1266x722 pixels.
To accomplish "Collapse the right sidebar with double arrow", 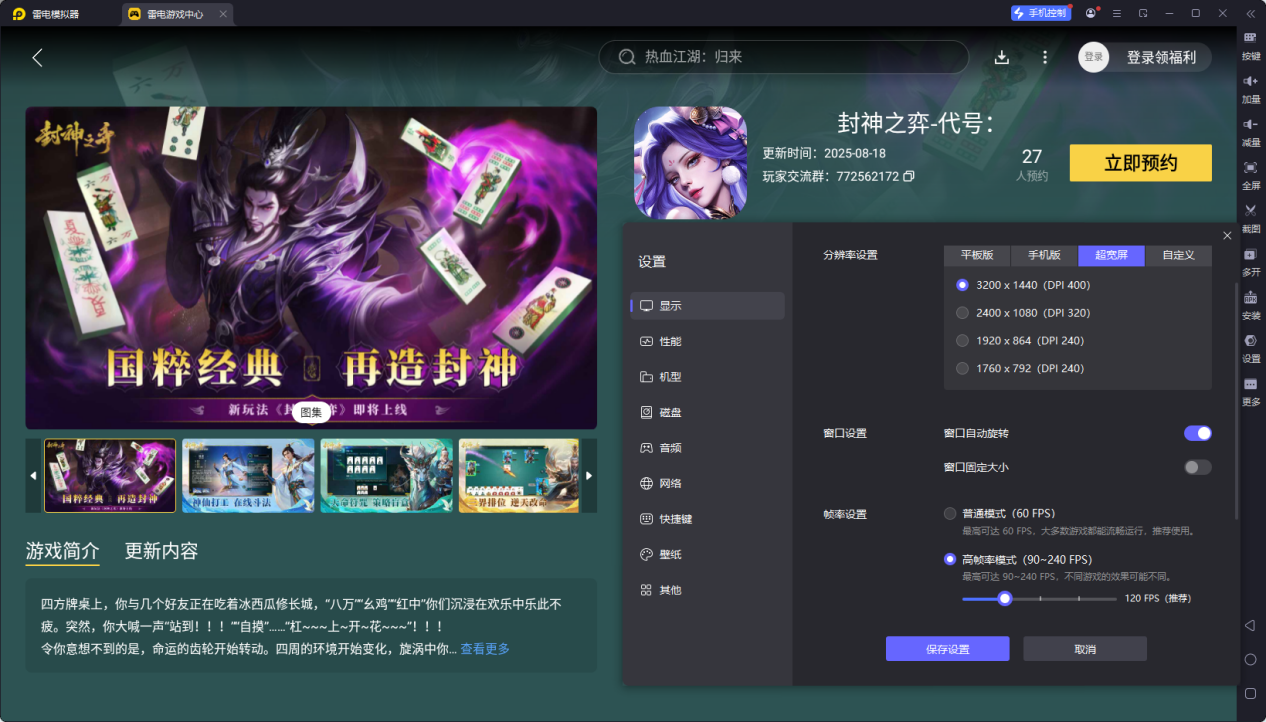I will (x=1250, y=13).
